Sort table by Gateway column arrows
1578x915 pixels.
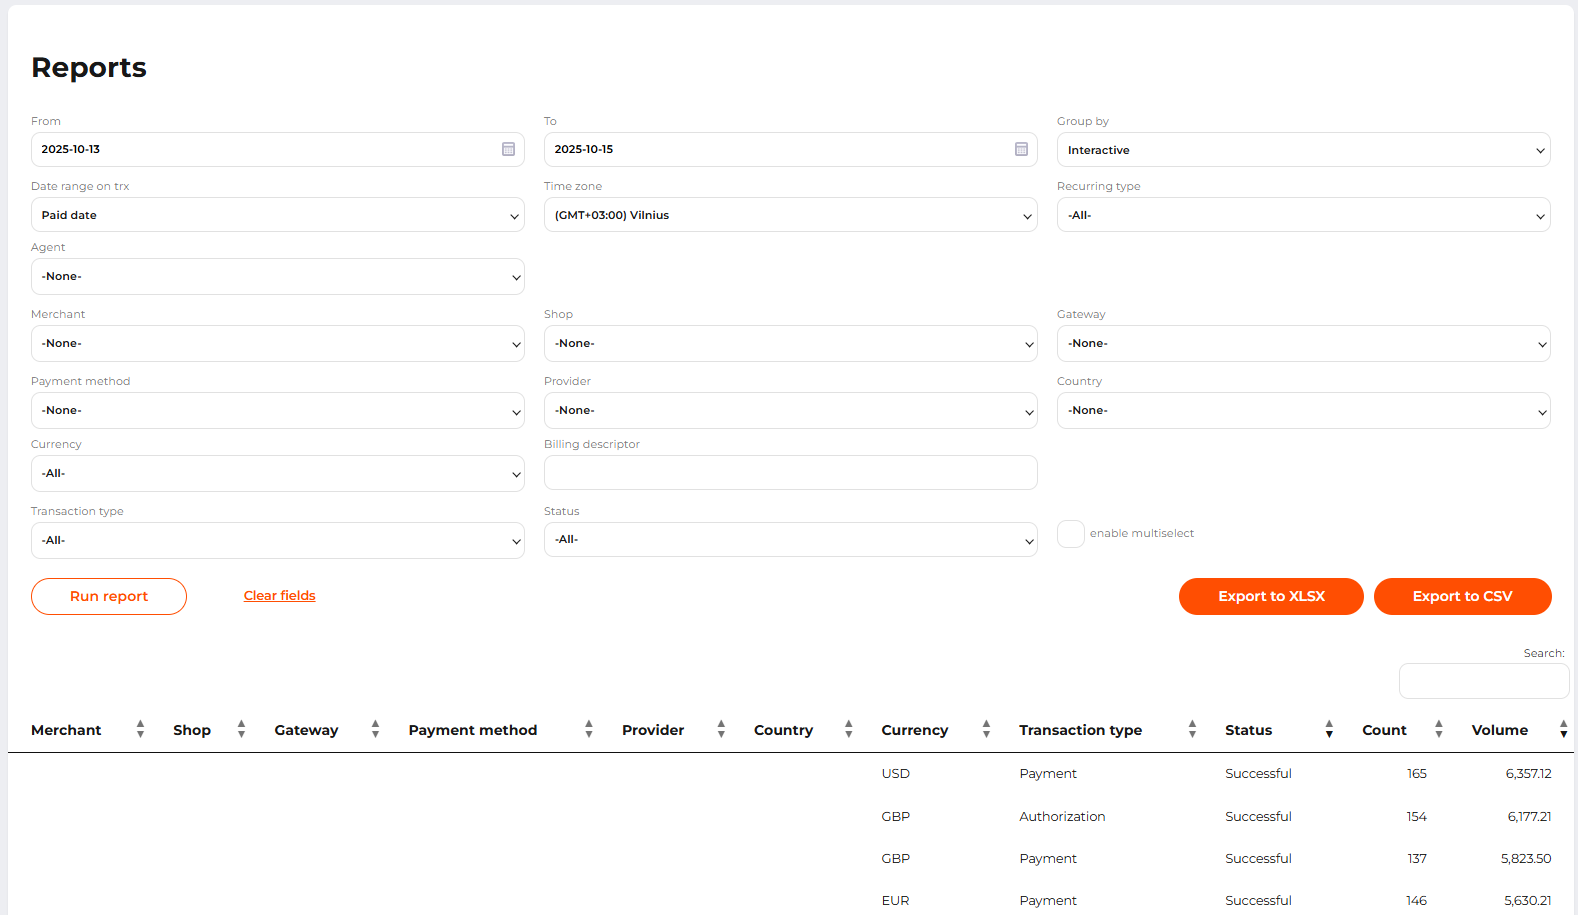pyautogui.click(x=375, y=729)
